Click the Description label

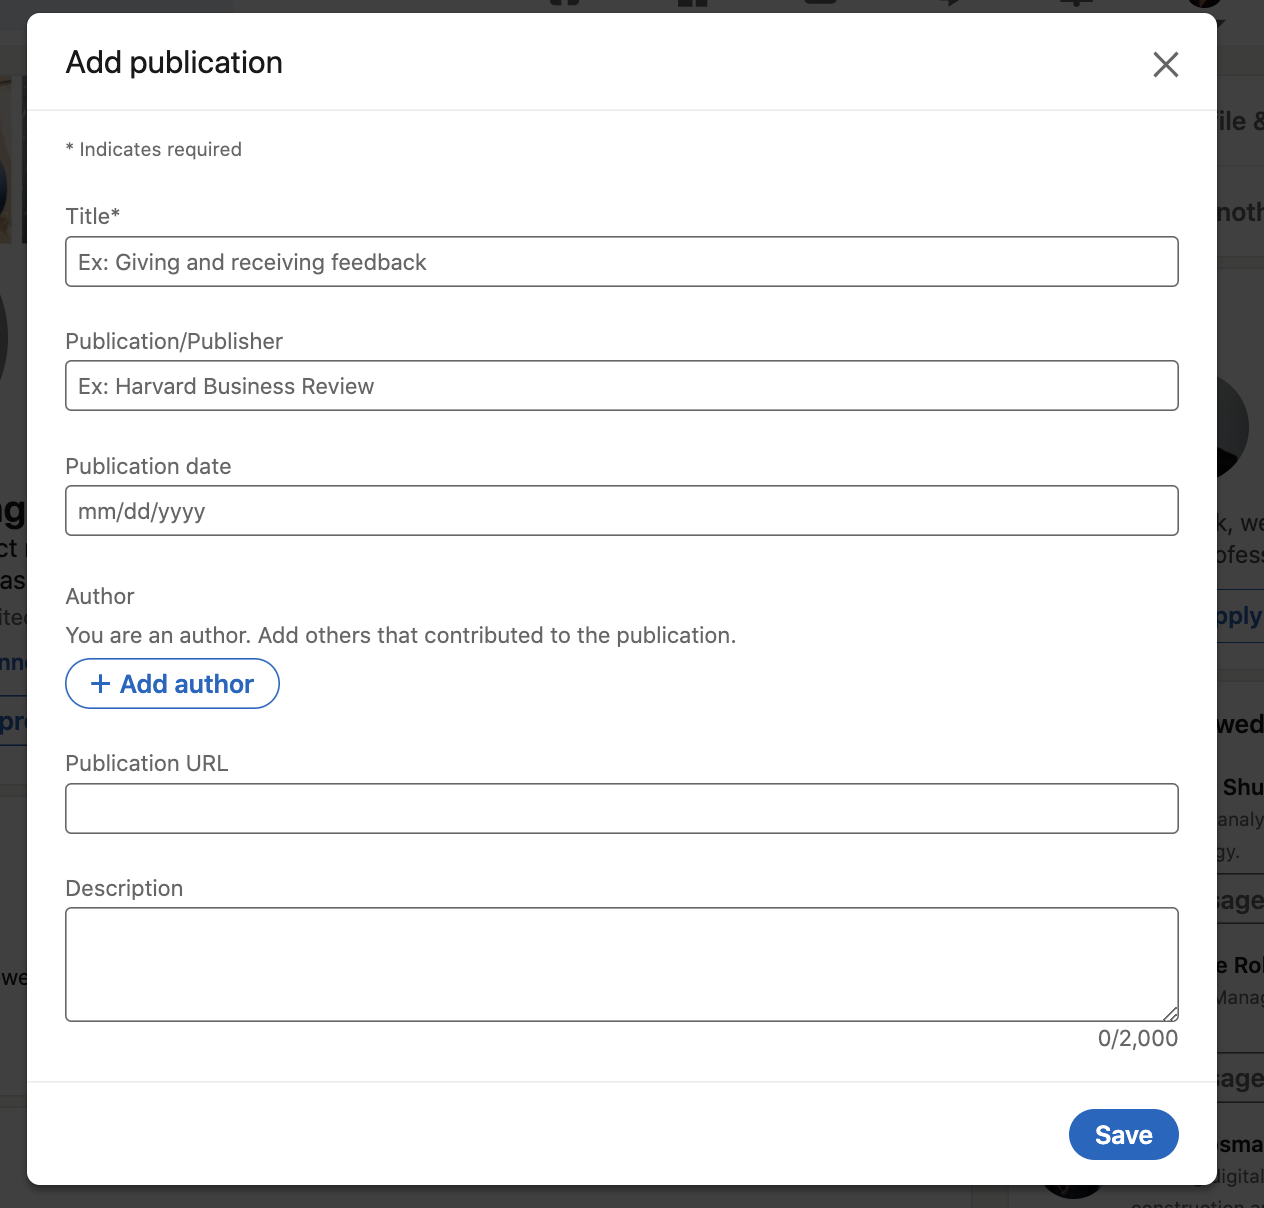pyautogui.click(x=124, y=888)
